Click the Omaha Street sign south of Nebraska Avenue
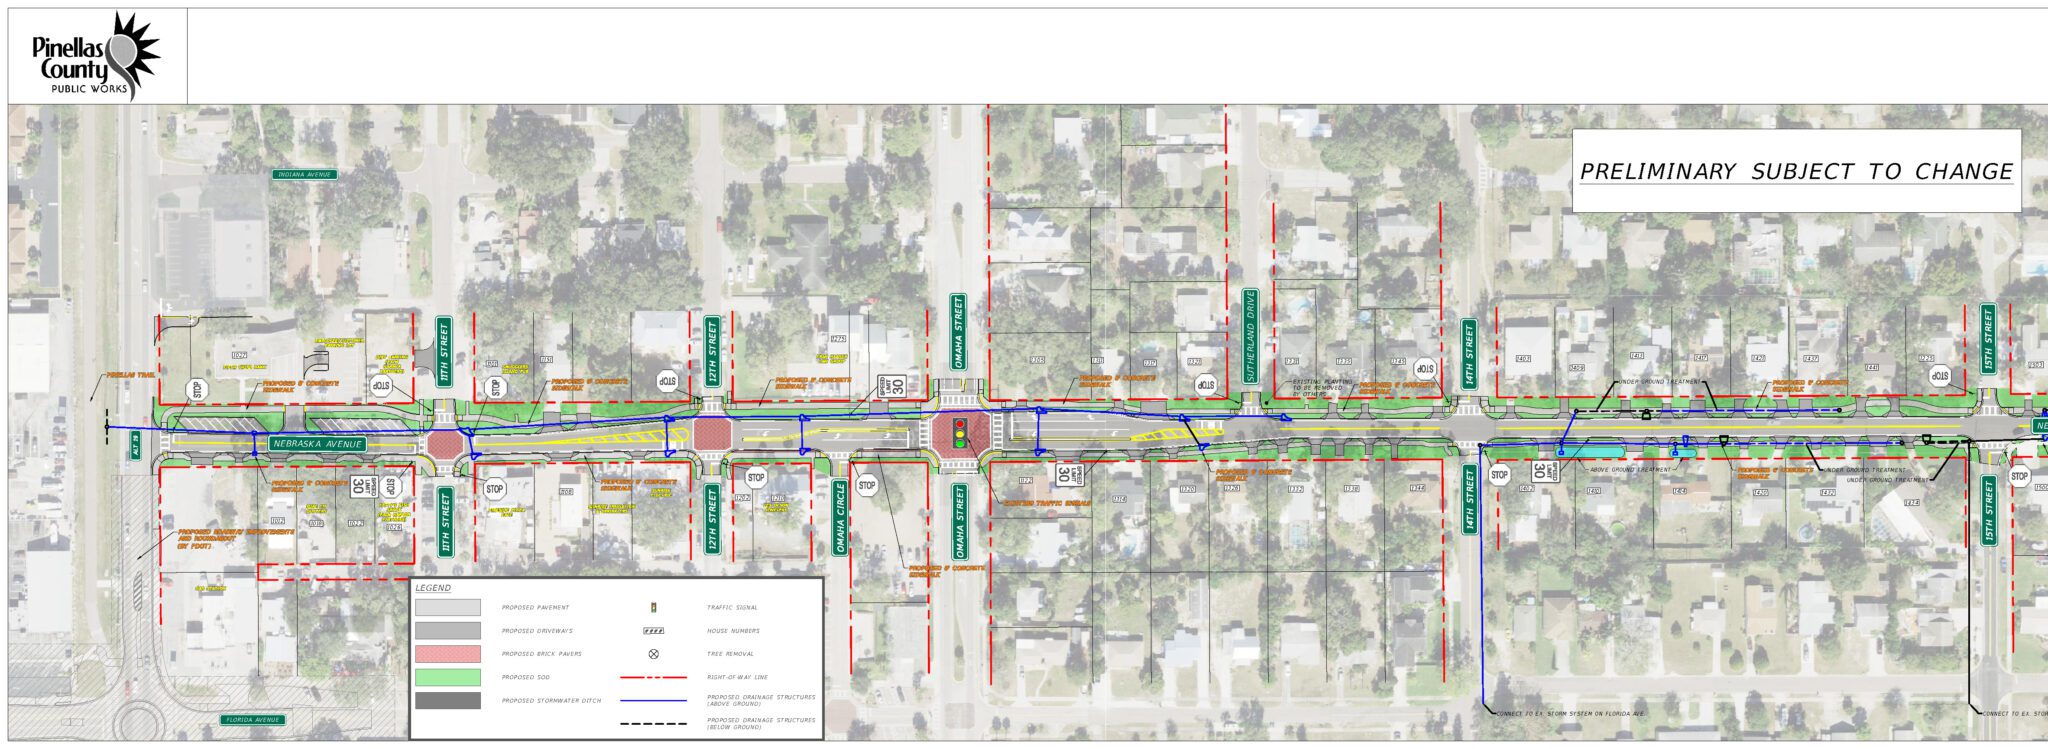Image resolution: width=2048 pixels, height=749 pixels. click(960, 522)
